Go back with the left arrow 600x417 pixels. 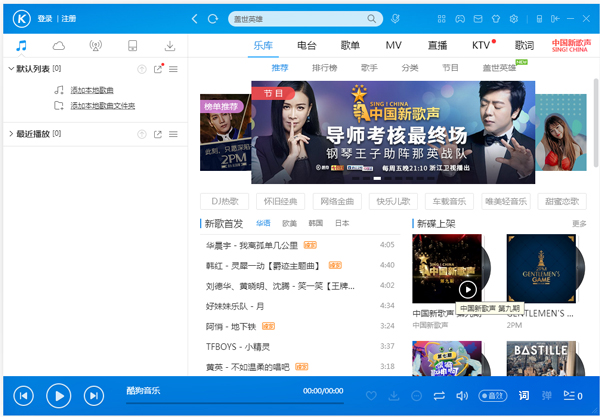[x=194, y=18]
